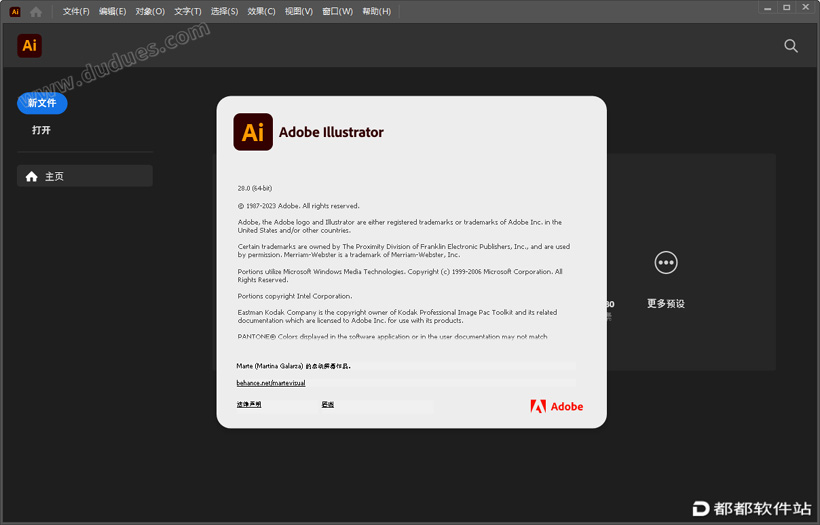Open the 对象(O) menu
This screenshot has height=525, width=820.
pos(150,12)
